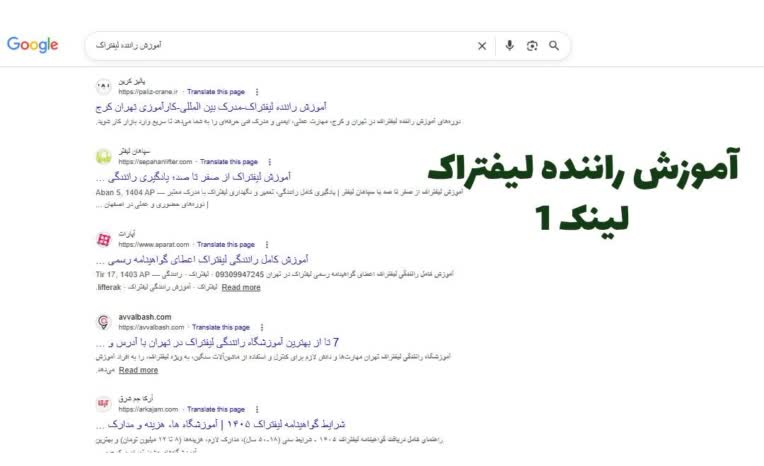Translate the paliz-crane.ir page
The image size is (764, 466).
tap(216, 92)
